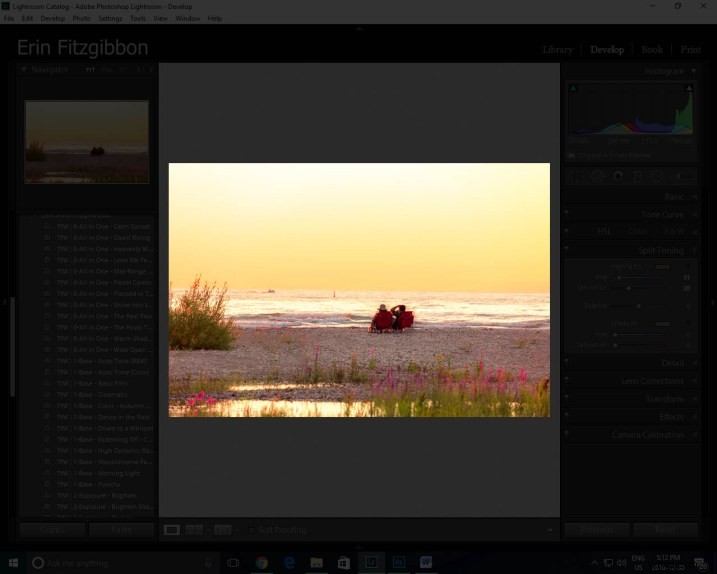Viewport: 717px width, 574px height.
Task: Click the sunset beach photo in main view
Action: pos(359,290)
